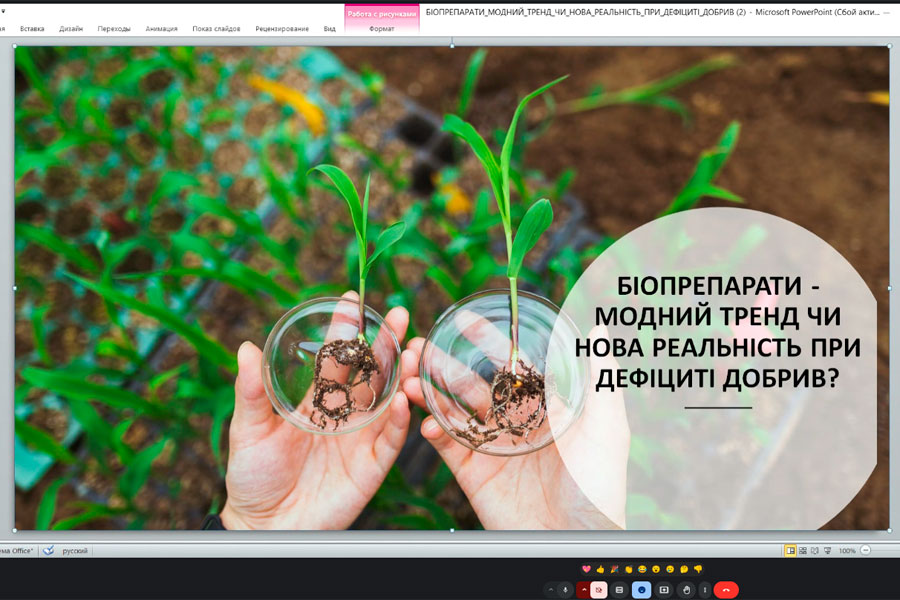Send the thumbs up reaction
Viewport: 900px width, 600px height.
(600, 569)
